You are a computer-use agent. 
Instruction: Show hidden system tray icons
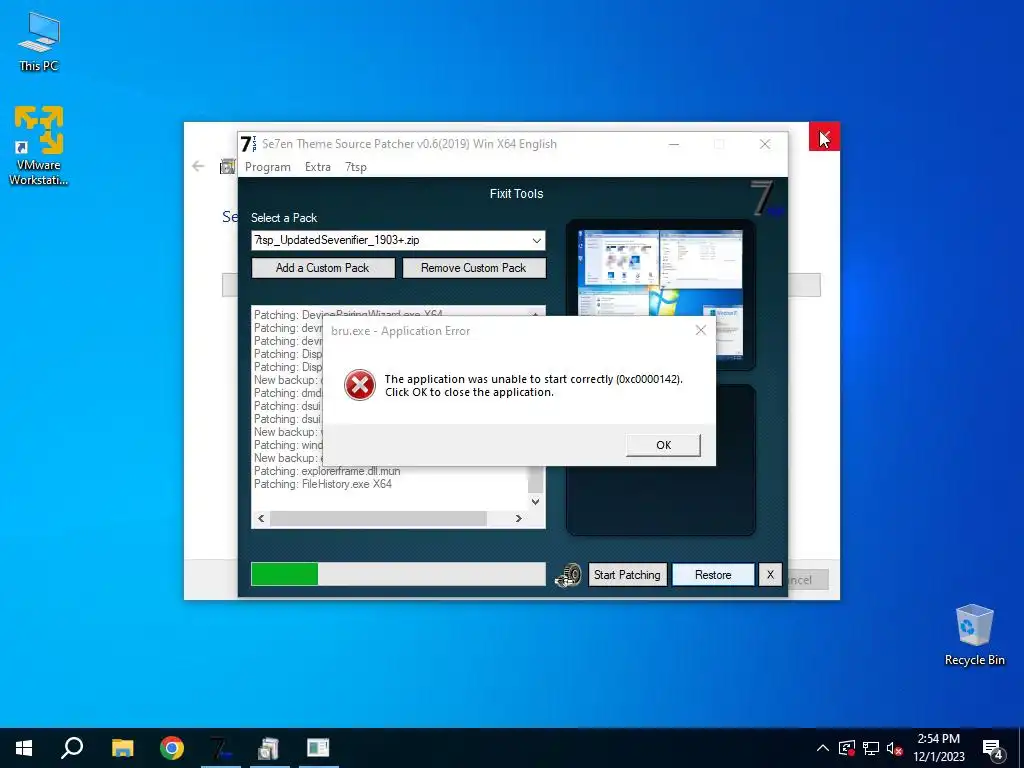(x=823, y=748)
